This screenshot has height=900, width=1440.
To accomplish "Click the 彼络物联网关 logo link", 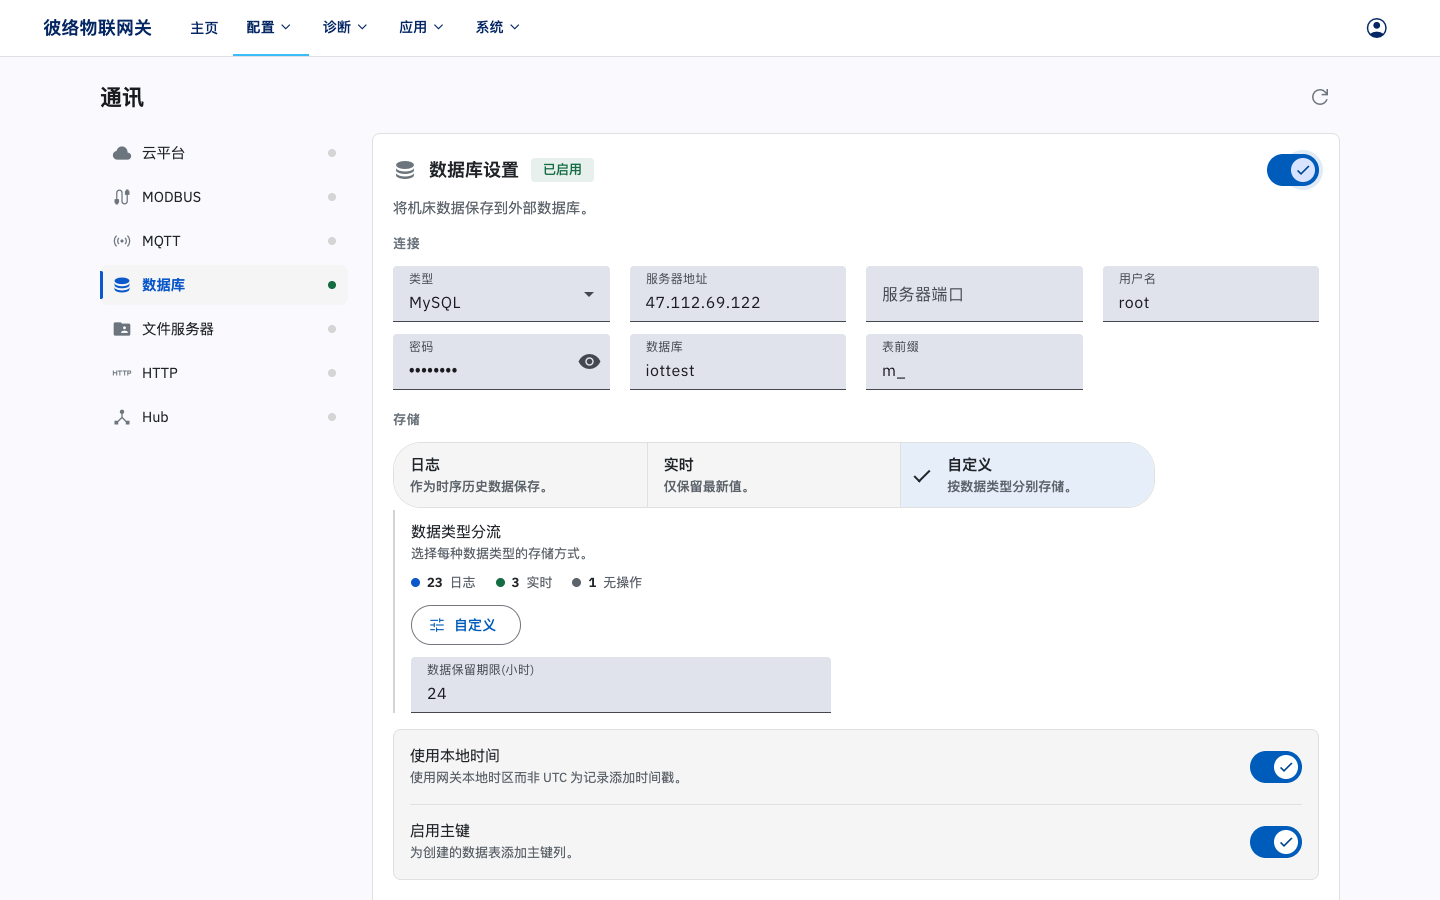I will click(x=97, y=28).
